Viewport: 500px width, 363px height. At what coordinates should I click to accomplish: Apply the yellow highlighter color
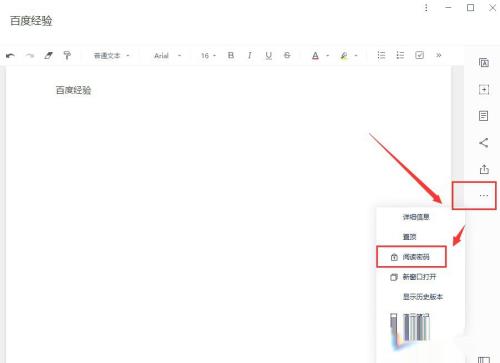click(344, 56)
